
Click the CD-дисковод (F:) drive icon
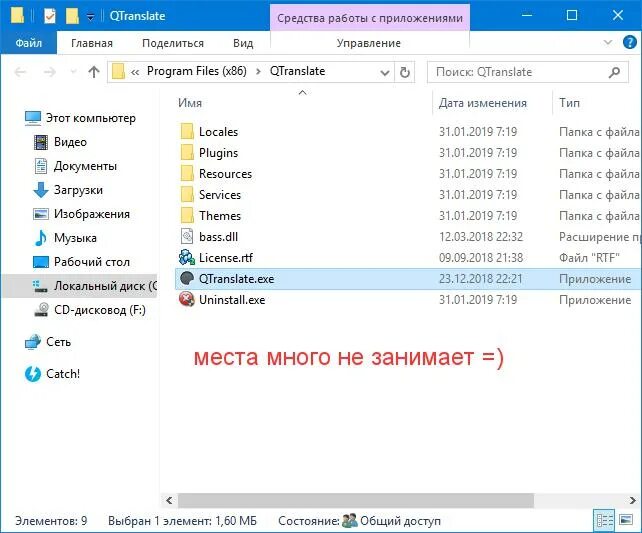(41, 310)
